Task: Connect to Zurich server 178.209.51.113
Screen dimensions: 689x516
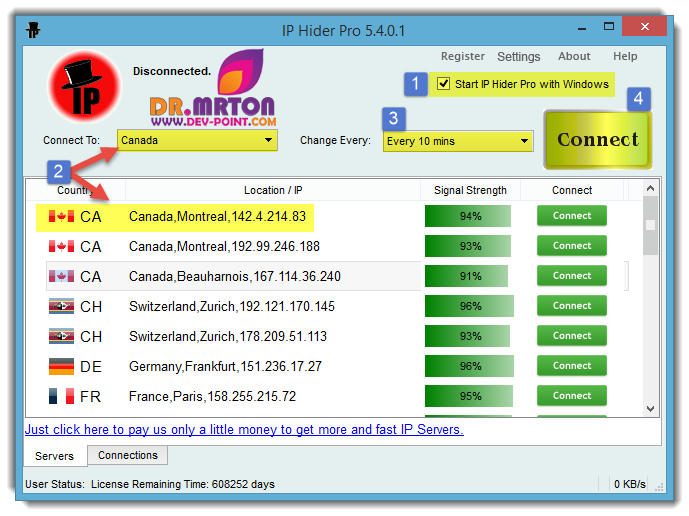Action: tap(572, 335)
